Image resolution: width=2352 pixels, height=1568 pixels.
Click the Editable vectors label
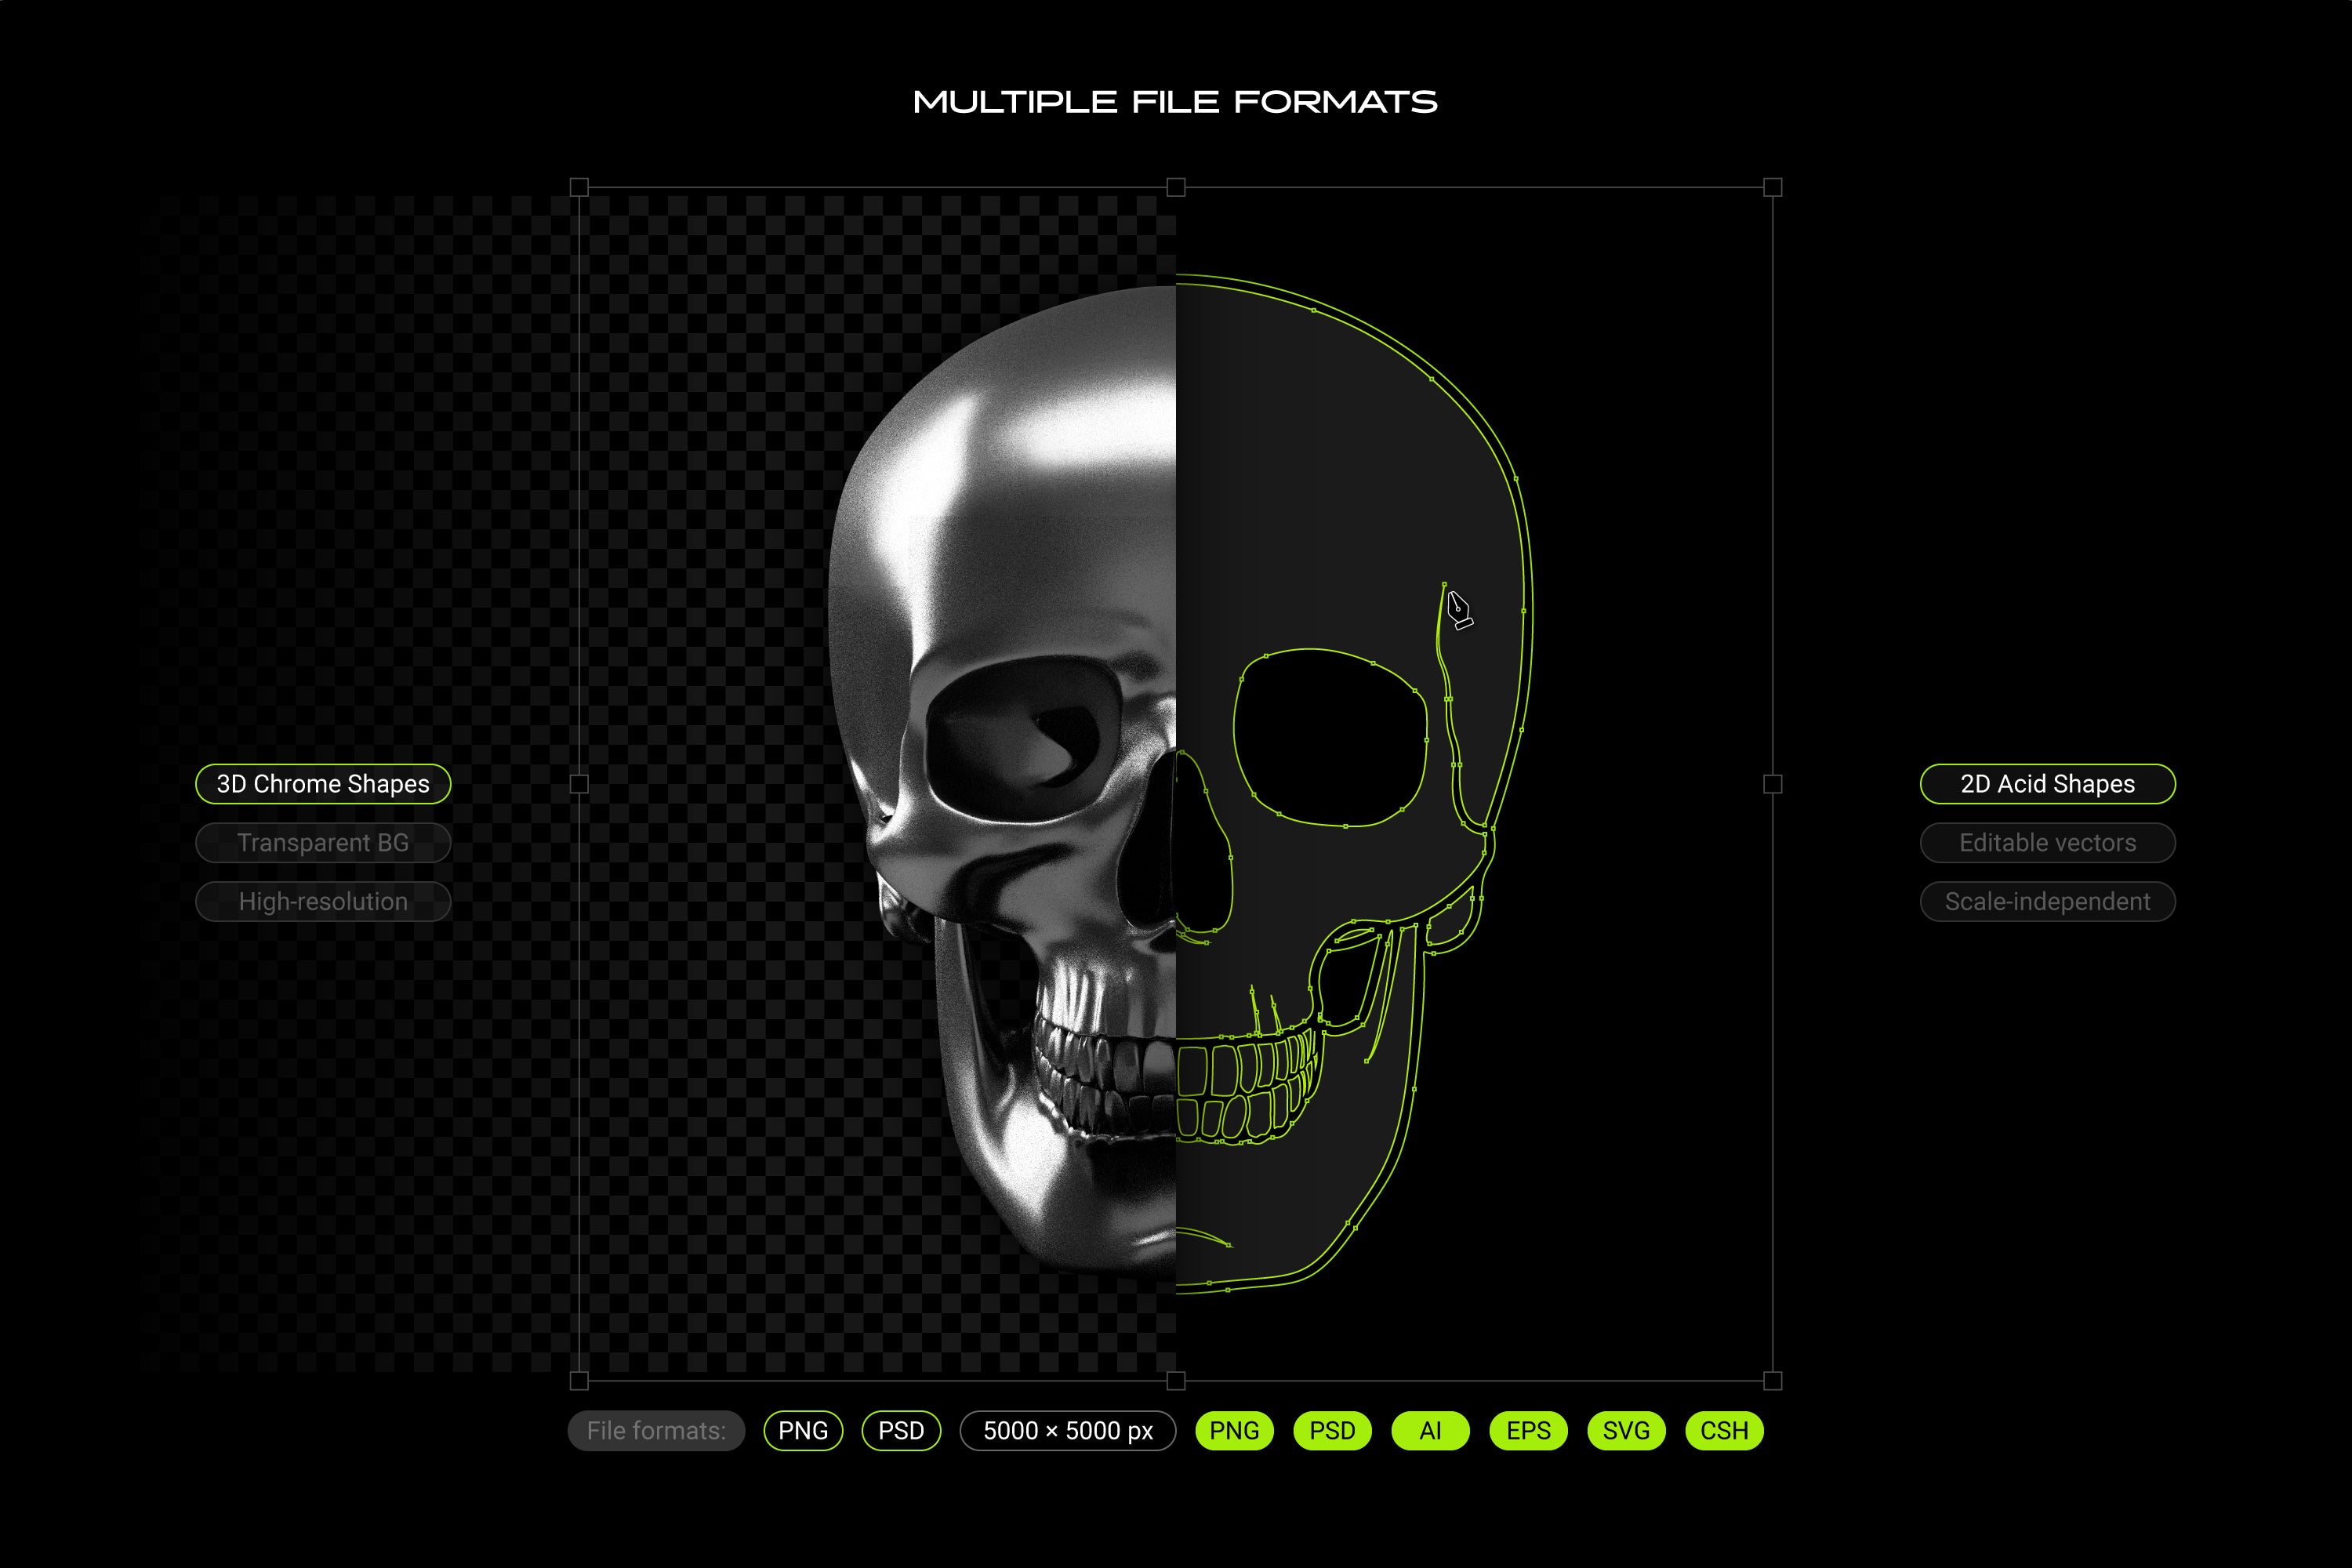(2047, 843)
